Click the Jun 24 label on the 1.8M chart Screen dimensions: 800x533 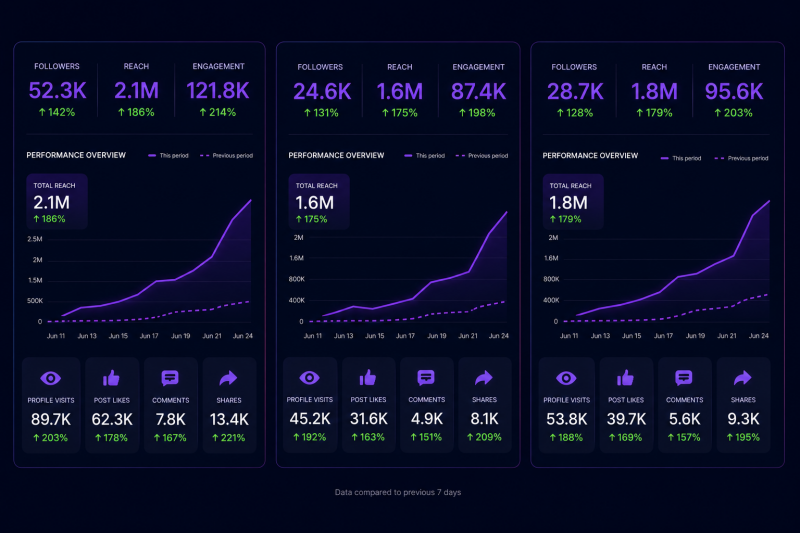click(x=758, y=336)
